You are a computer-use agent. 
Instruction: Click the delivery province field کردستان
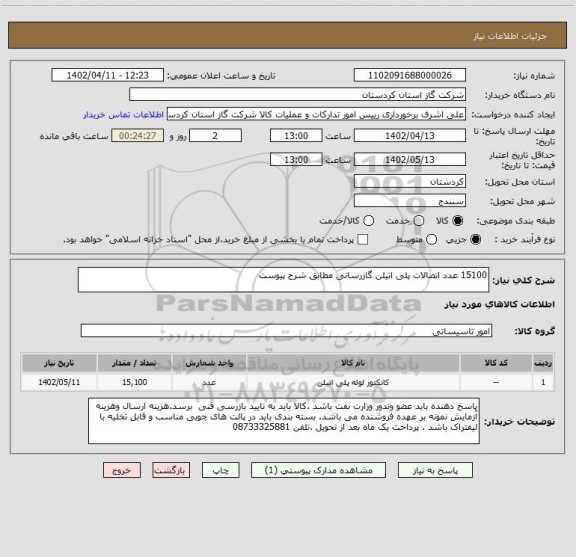[x=410, y=182]
